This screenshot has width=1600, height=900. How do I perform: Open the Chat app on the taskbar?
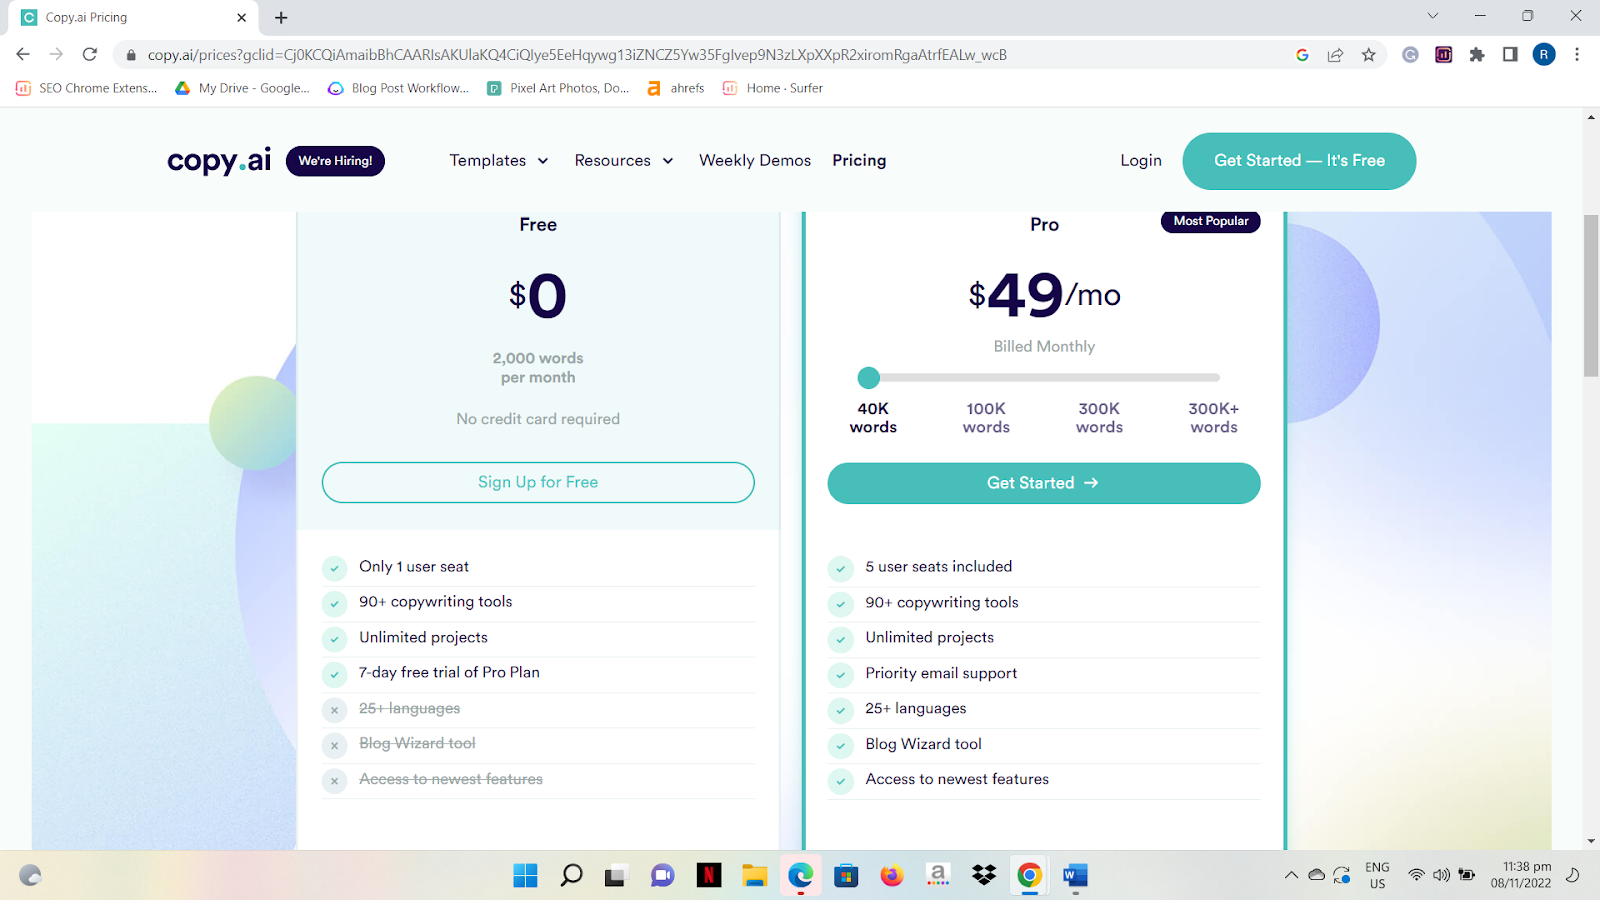[662, 876]
